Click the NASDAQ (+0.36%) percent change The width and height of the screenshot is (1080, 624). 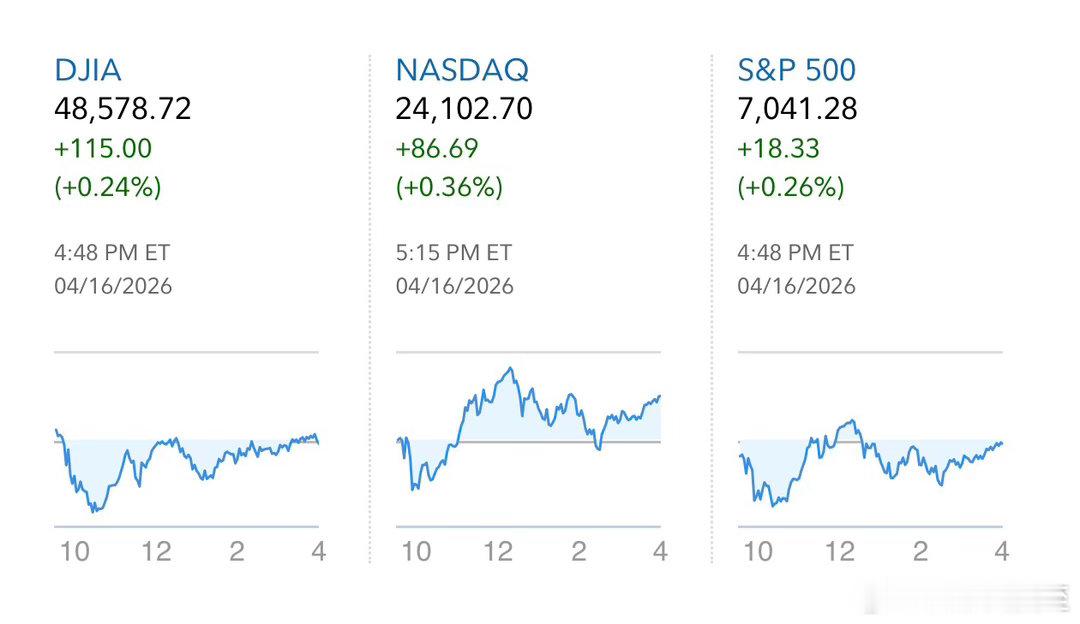450,187
